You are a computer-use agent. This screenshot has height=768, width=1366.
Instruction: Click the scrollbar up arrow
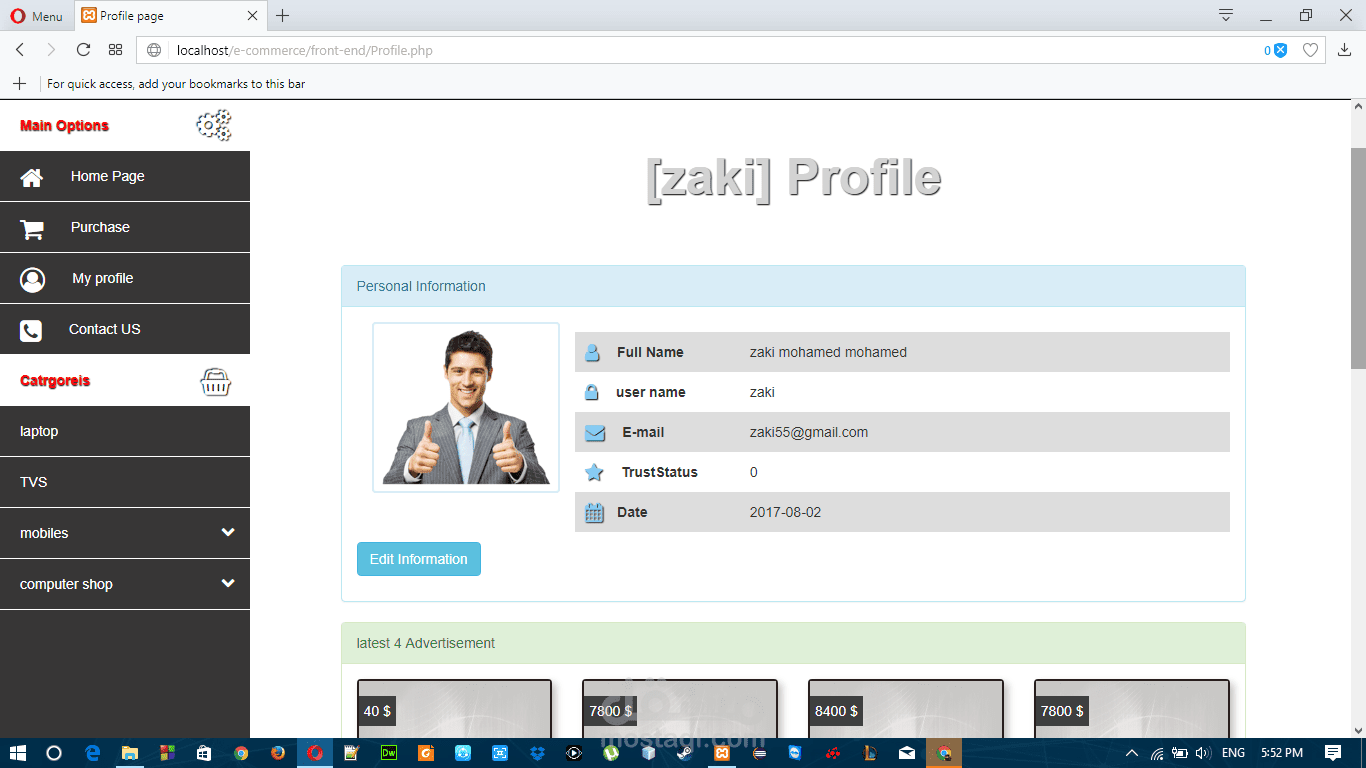coord(1358,105)
